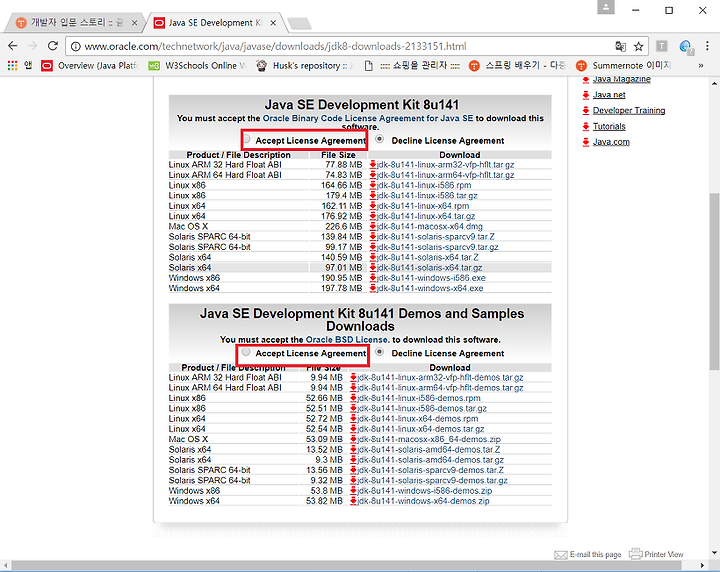This screenshot has height=572, width=720.
Task: Click the download arrow icon for jdk-8u141-solaris-x64.tar.gz
Action: (x=373, y=267)
